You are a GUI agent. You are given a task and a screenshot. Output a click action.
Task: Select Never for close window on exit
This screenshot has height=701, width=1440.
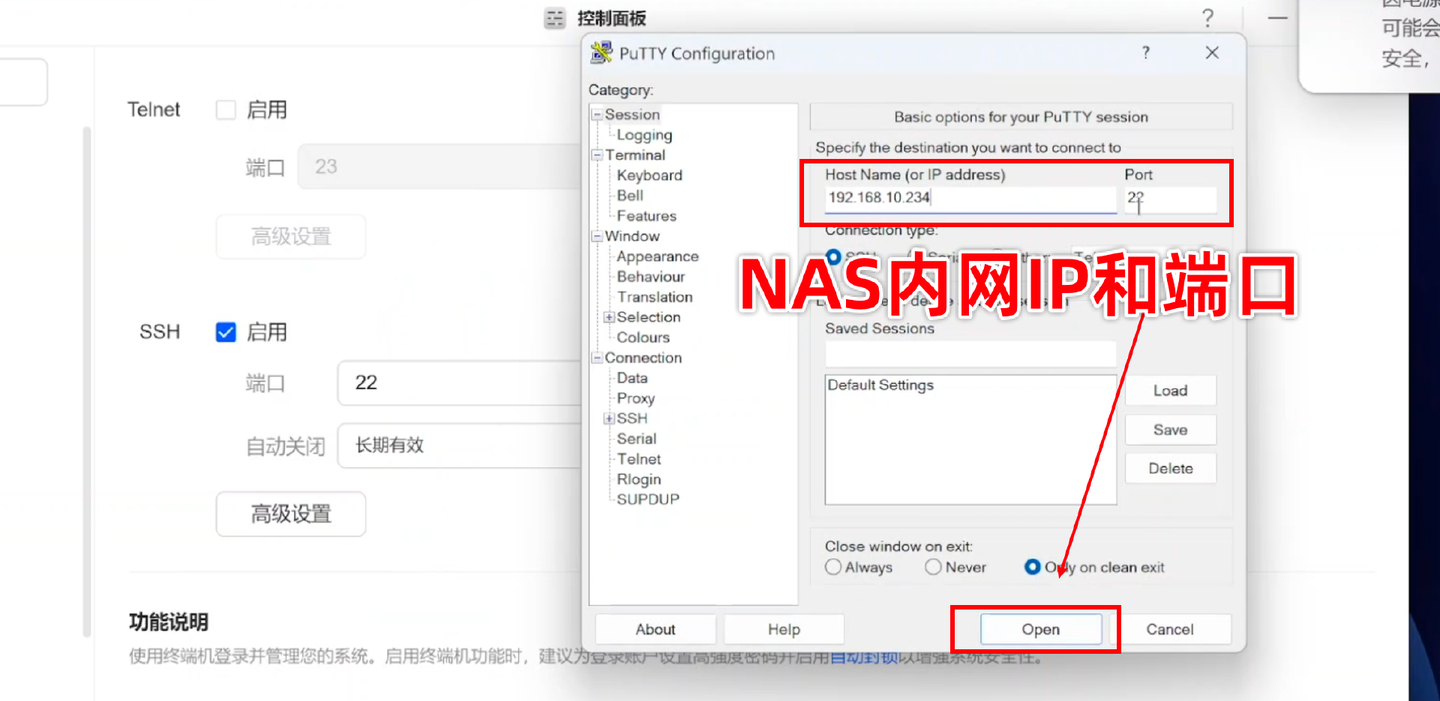click(x=933, y=567)
